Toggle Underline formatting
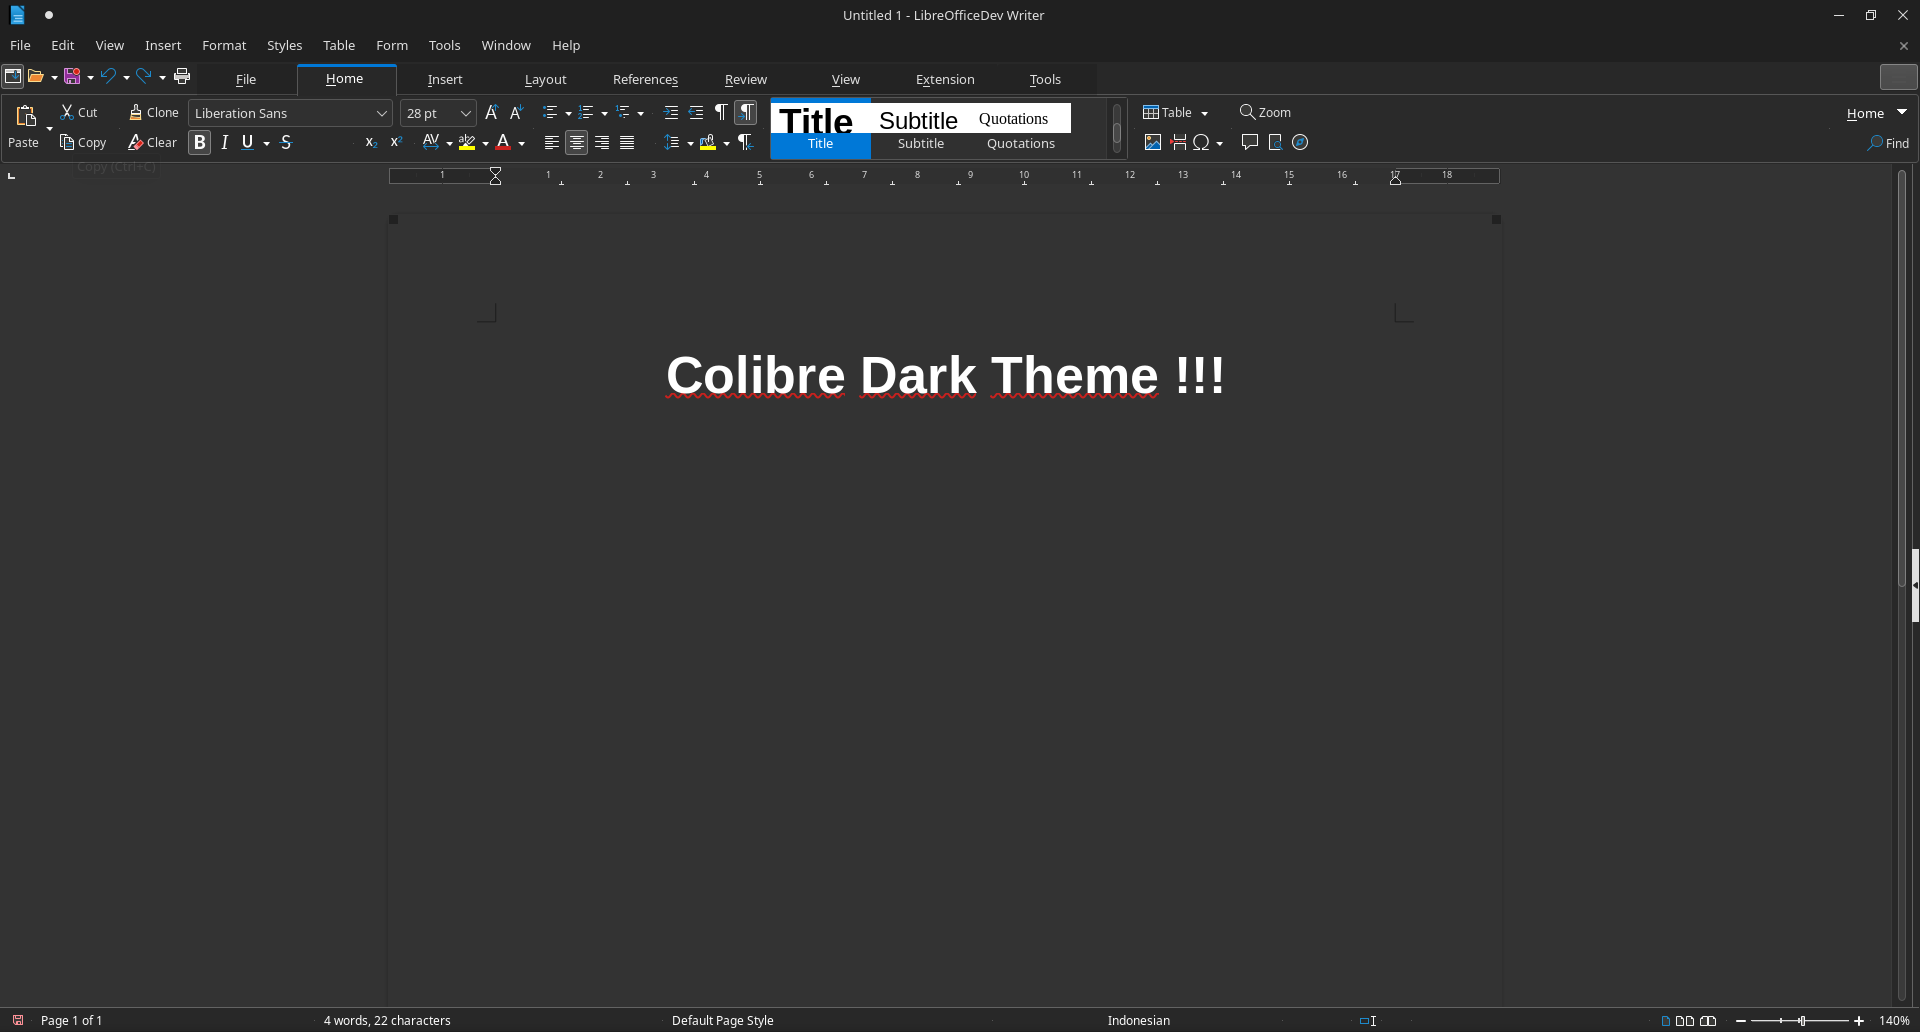Image resolution: width=1920 pixels, height=1032 pixels. click(x=248, y=143)
